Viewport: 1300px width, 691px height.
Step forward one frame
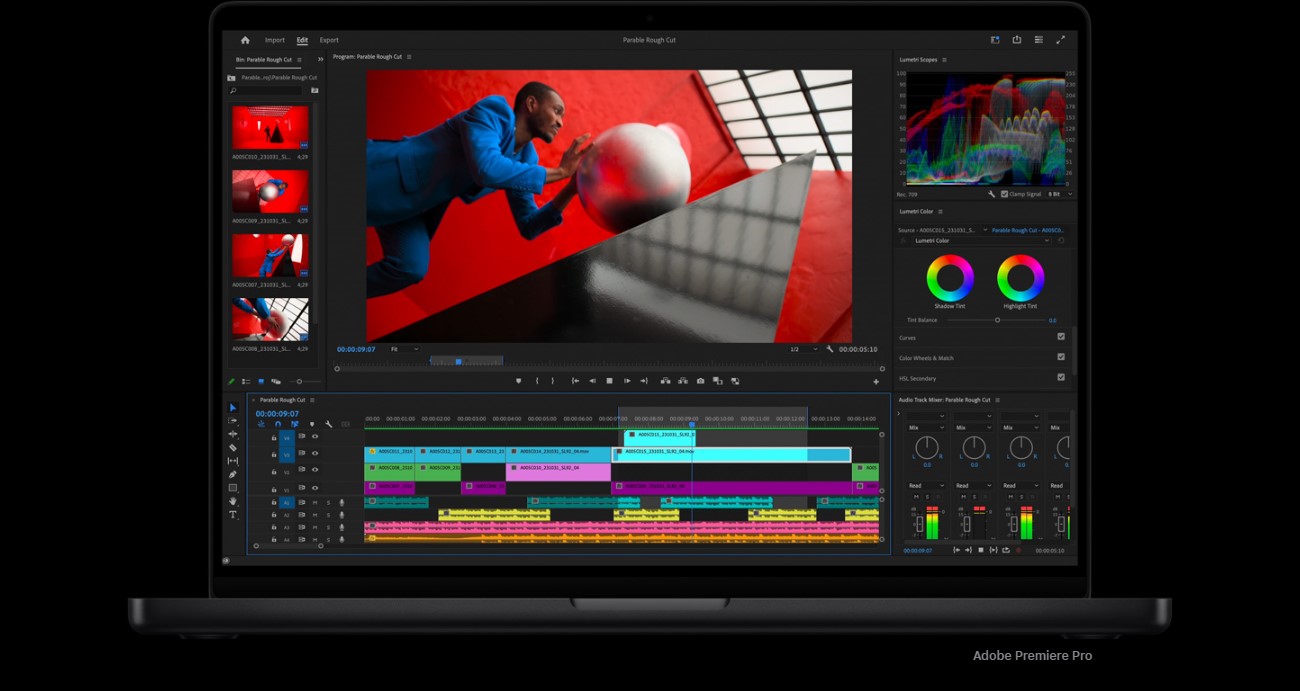pyautogui.click(x=627, y=381)
